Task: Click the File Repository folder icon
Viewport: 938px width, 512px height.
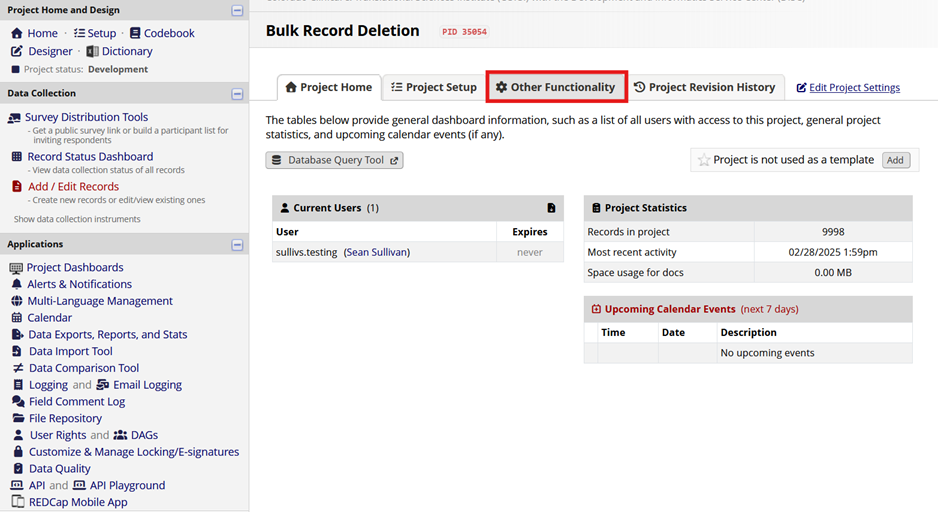Action: [x=18, y=418]
